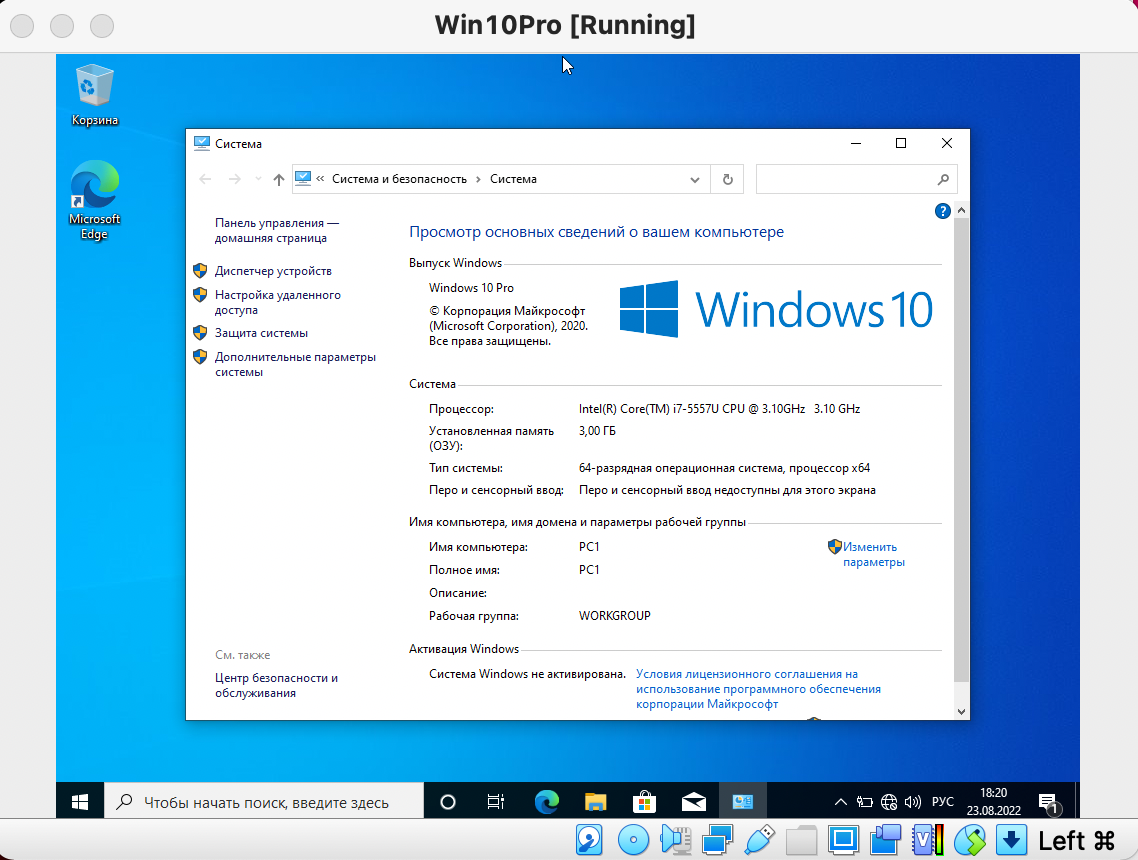Click the arrow after Система и безопасность
The image size is (1138, 860).
coord(478,179)
